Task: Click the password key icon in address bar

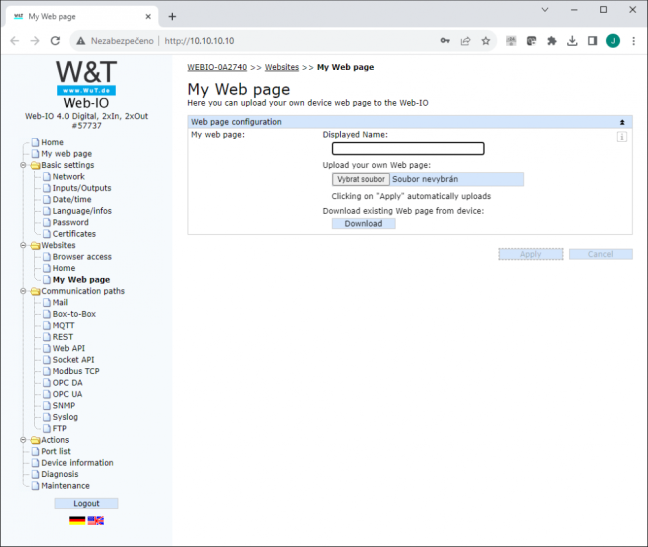Action: coord(445,41)
